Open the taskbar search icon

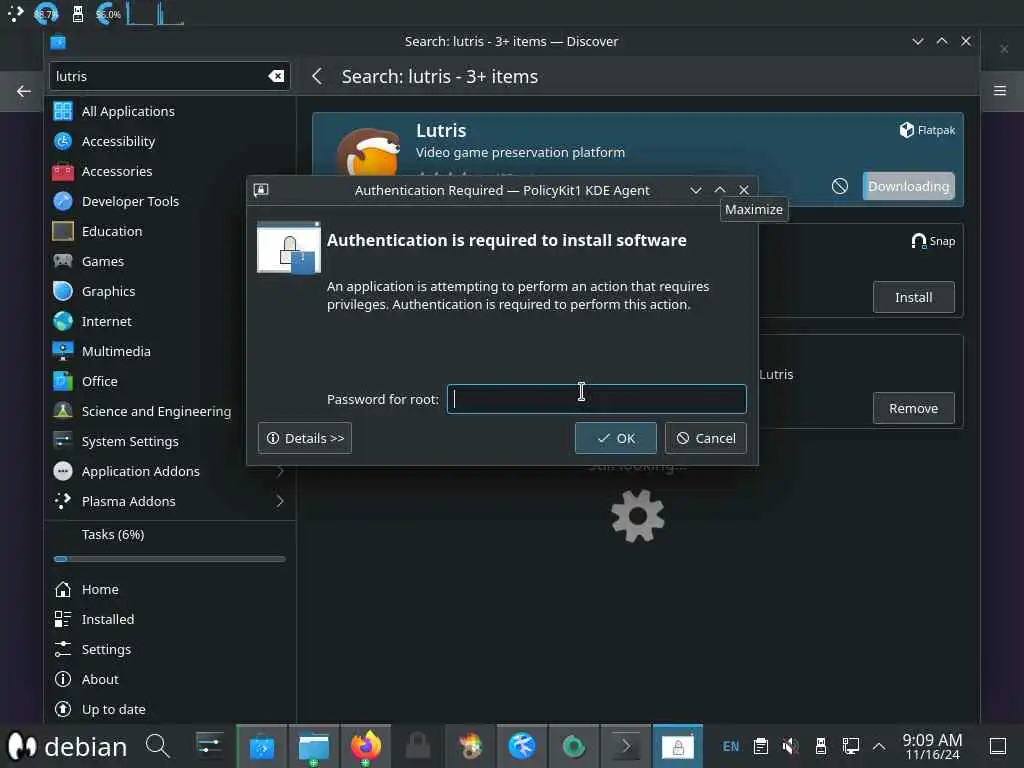(x=157, y=746)
